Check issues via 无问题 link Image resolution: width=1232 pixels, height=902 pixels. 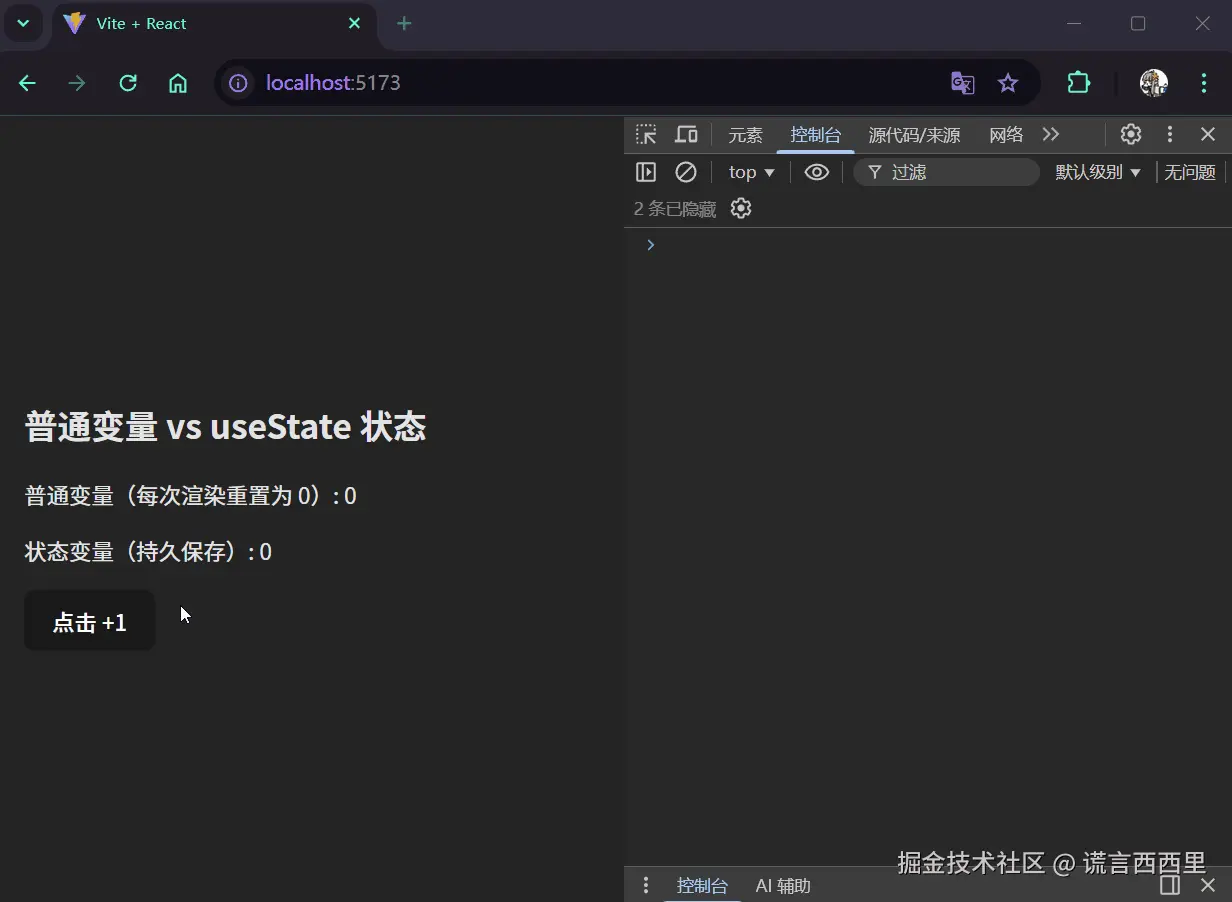point(1189,172)
